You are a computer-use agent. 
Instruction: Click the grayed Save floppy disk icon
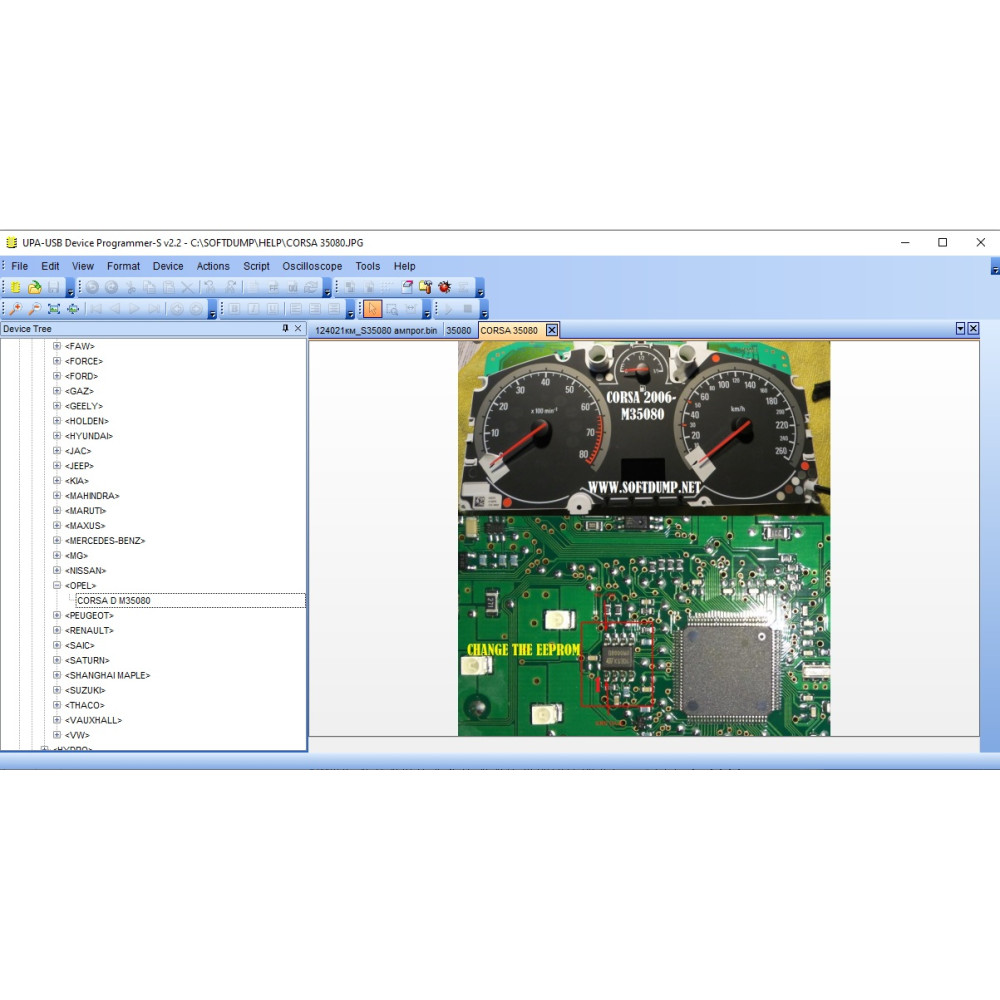pyautogui.click(x=54, y=287)
